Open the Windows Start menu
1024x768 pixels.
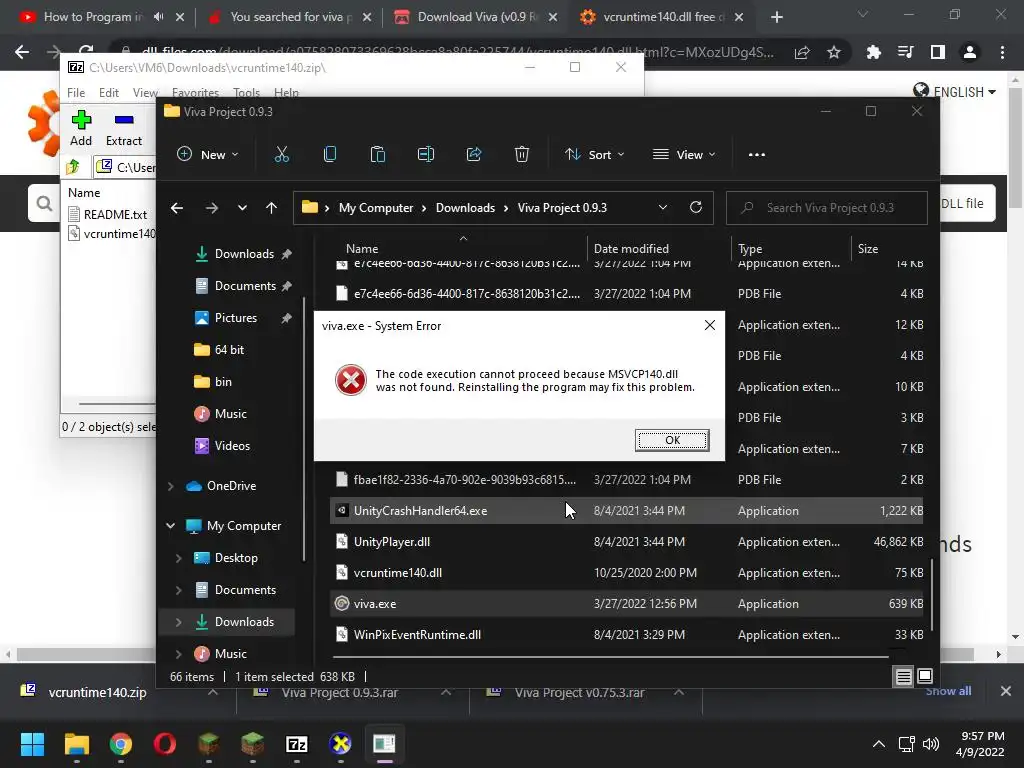coord(32,744)
